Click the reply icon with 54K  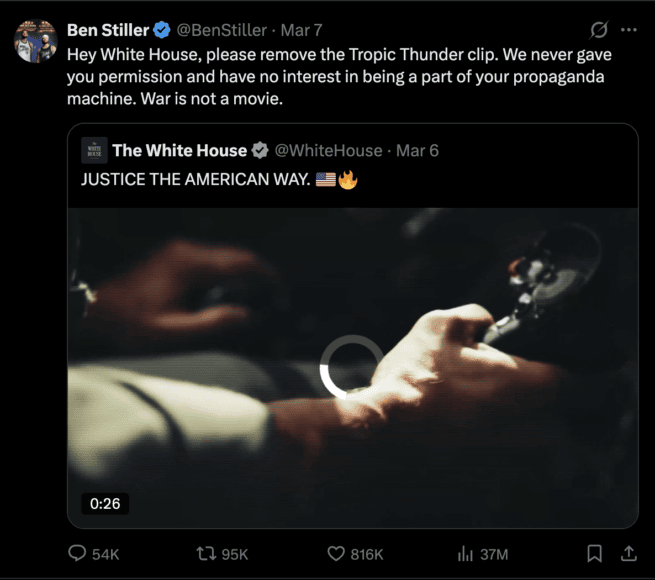[78, 553]
